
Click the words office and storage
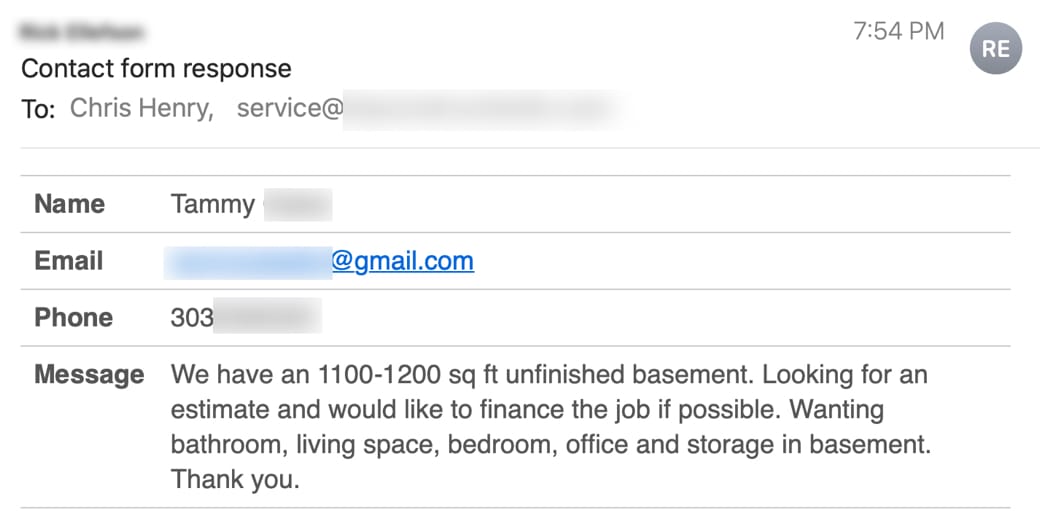[679, 444]
